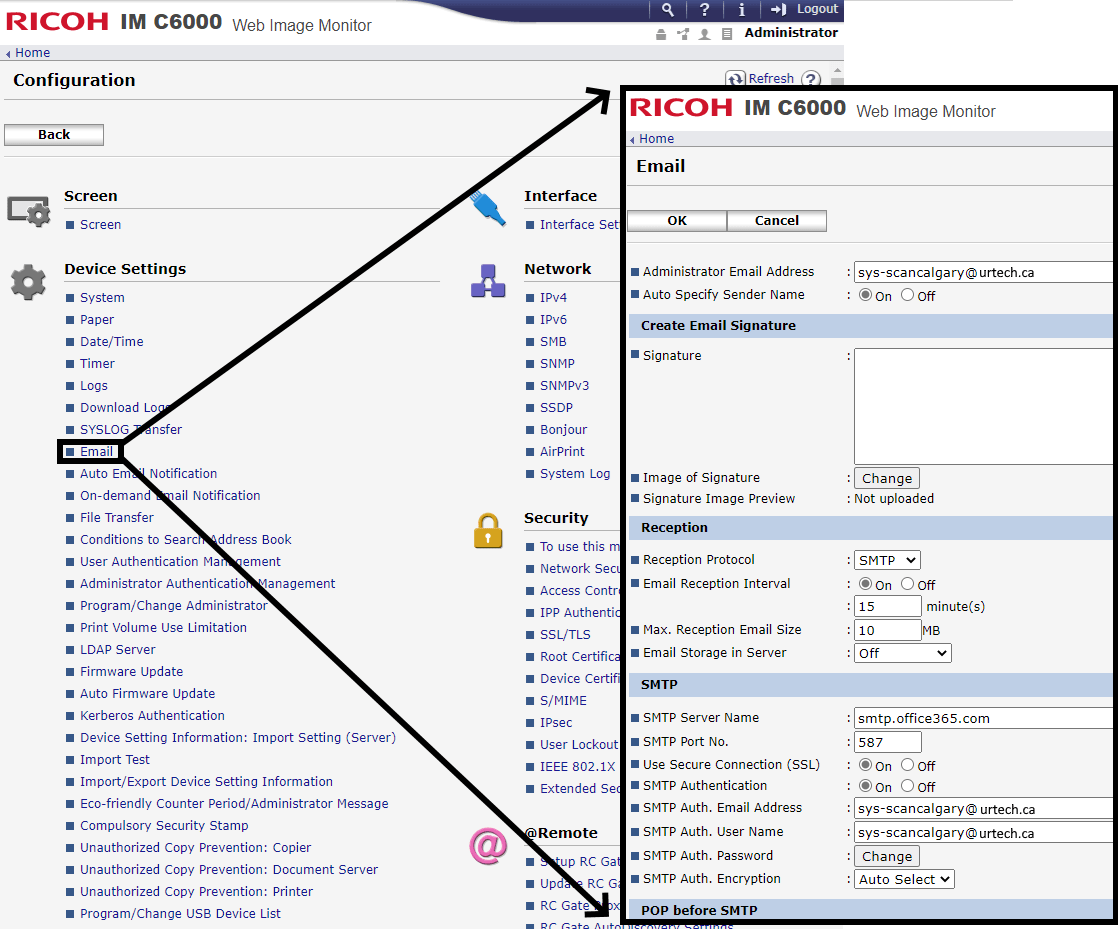Screen dimensions: 1118x929
Task: Open the help question mark icon
Action: pos(705,9)
